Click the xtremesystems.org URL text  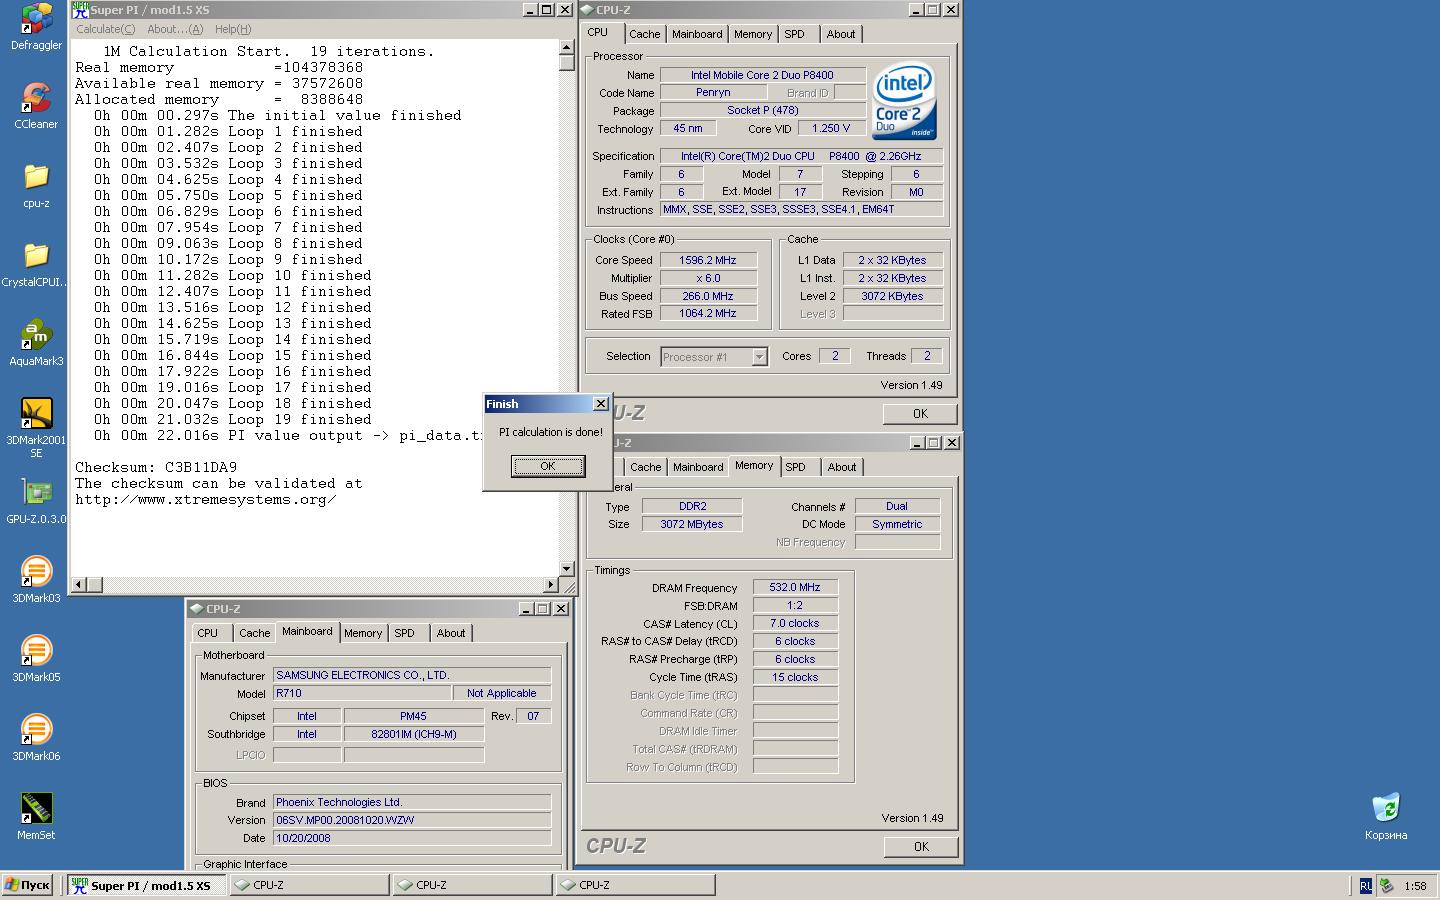coord(205,500)
